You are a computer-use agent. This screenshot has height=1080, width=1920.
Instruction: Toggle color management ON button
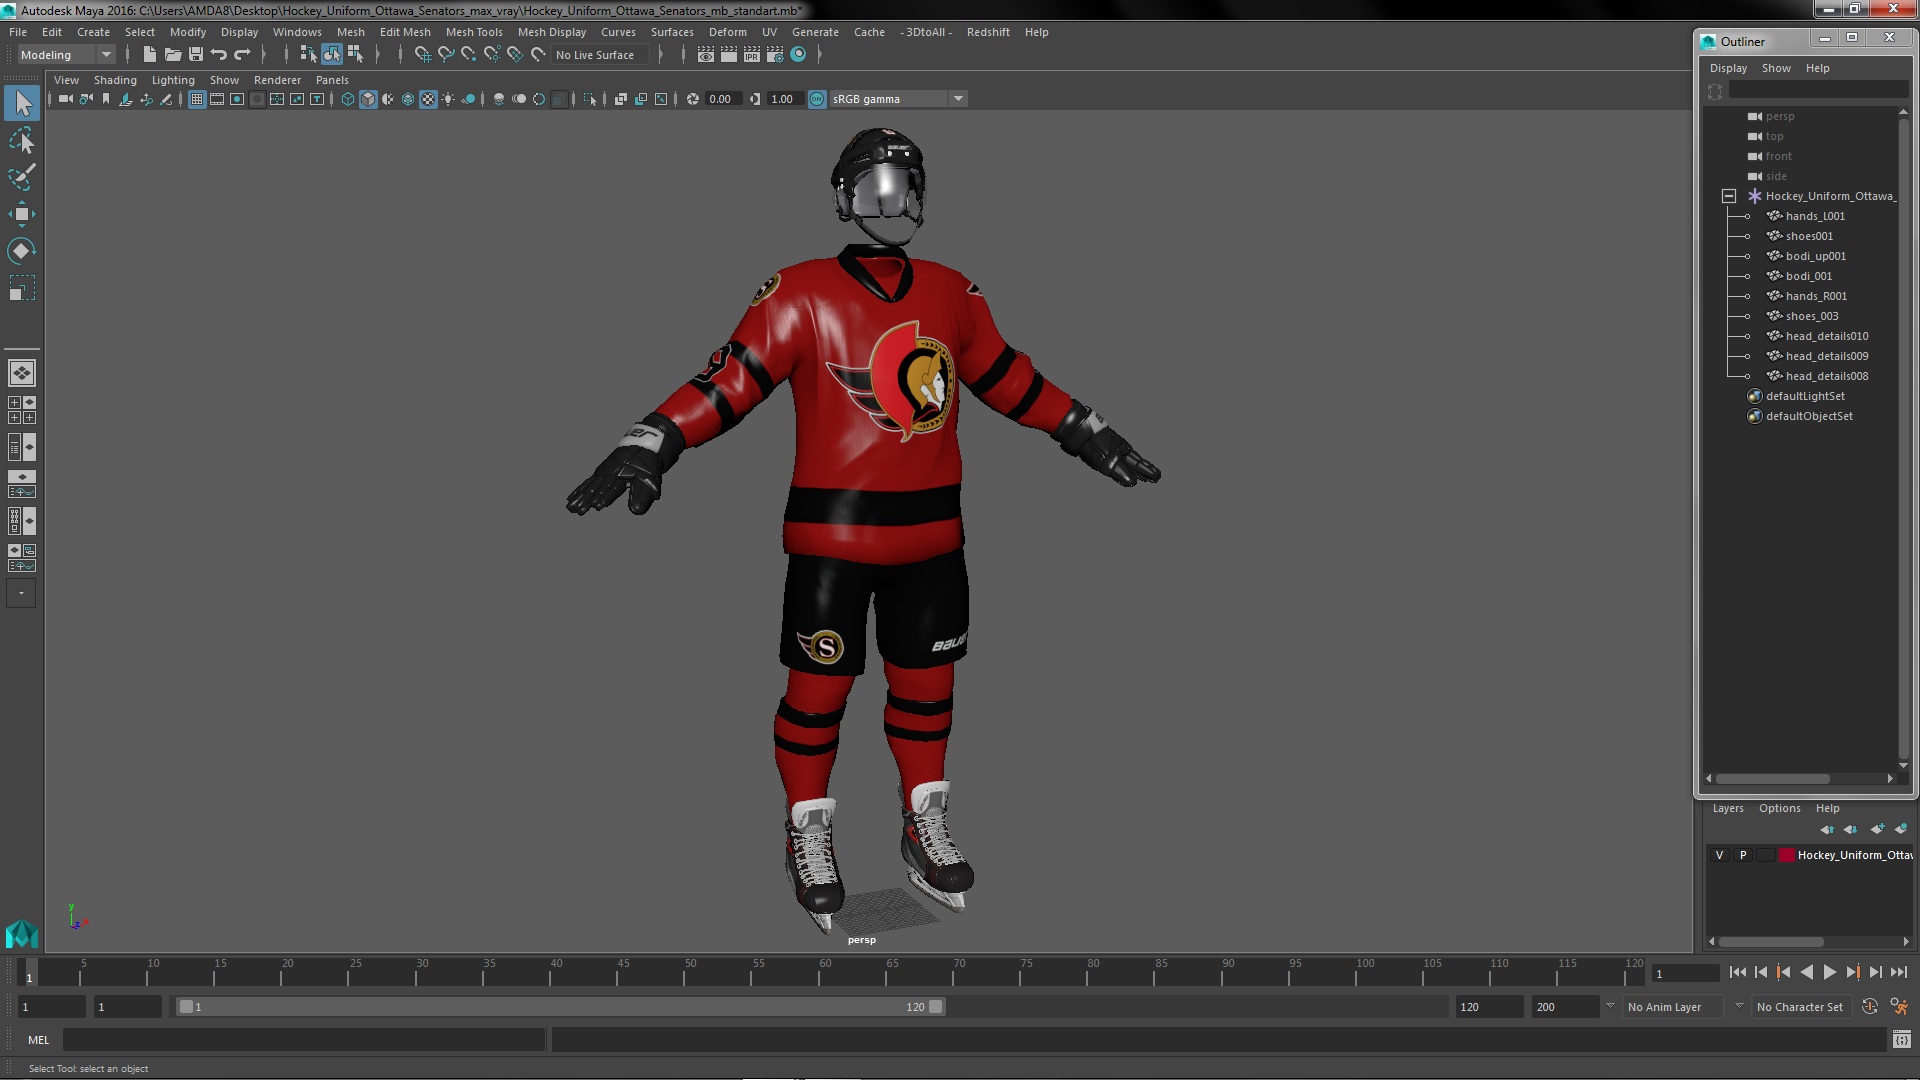[817, 99]
